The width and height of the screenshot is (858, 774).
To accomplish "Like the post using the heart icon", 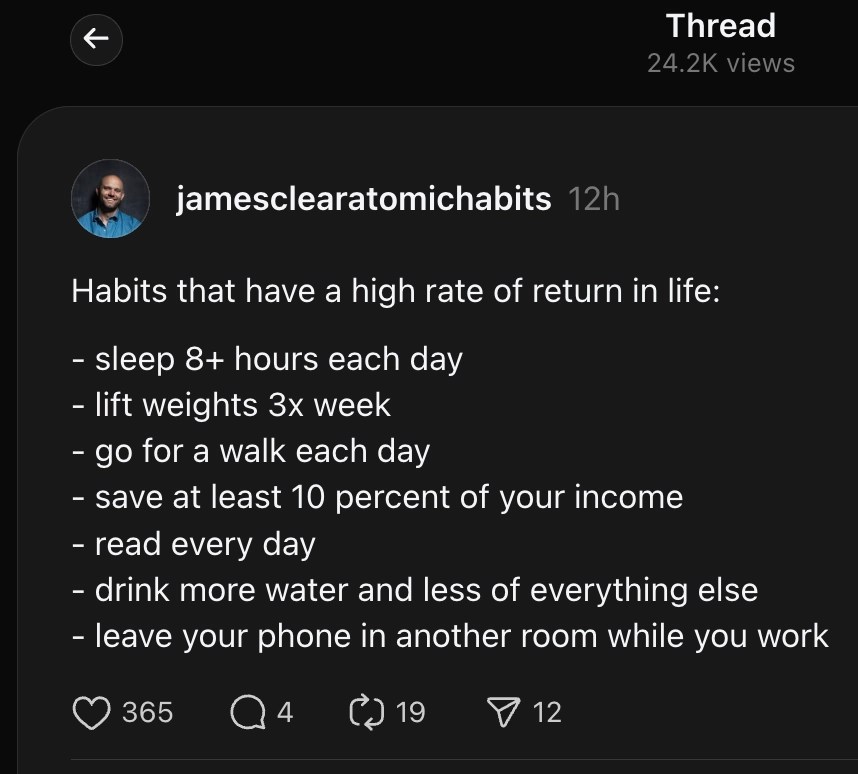I will tap(91, 712).
